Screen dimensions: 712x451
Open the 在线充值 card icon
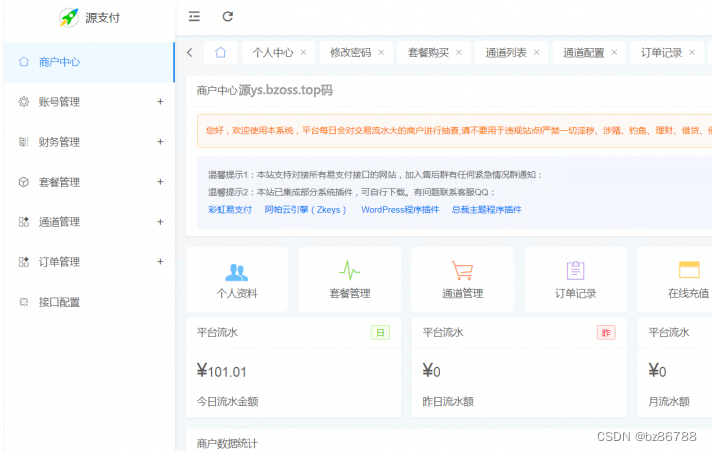689,269
